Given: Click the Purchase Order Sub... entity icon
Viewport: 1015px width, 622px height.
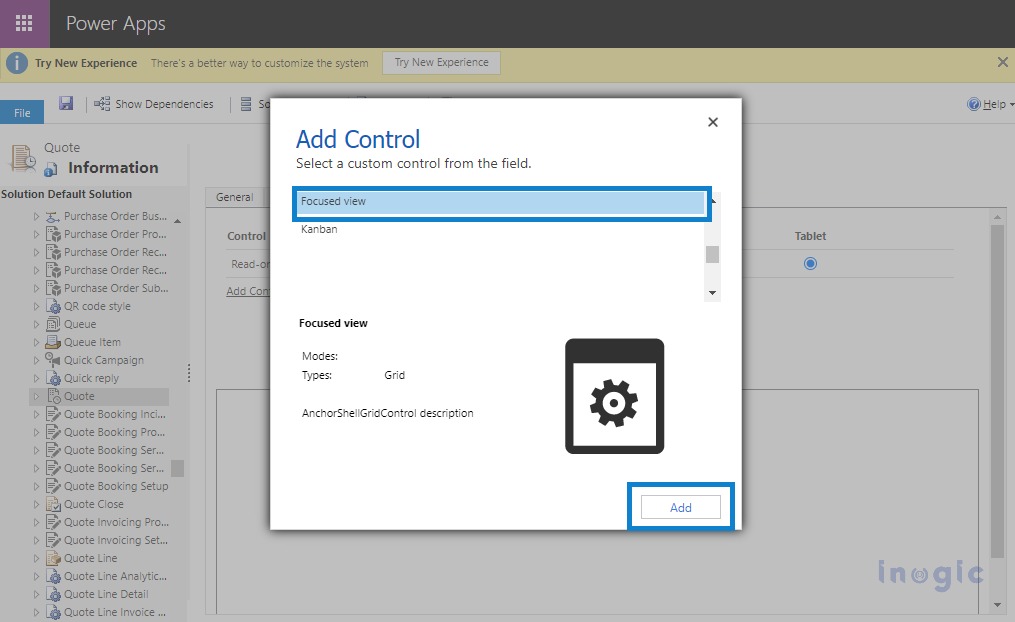Looking at the screenshot, I should tap(54, 288).
